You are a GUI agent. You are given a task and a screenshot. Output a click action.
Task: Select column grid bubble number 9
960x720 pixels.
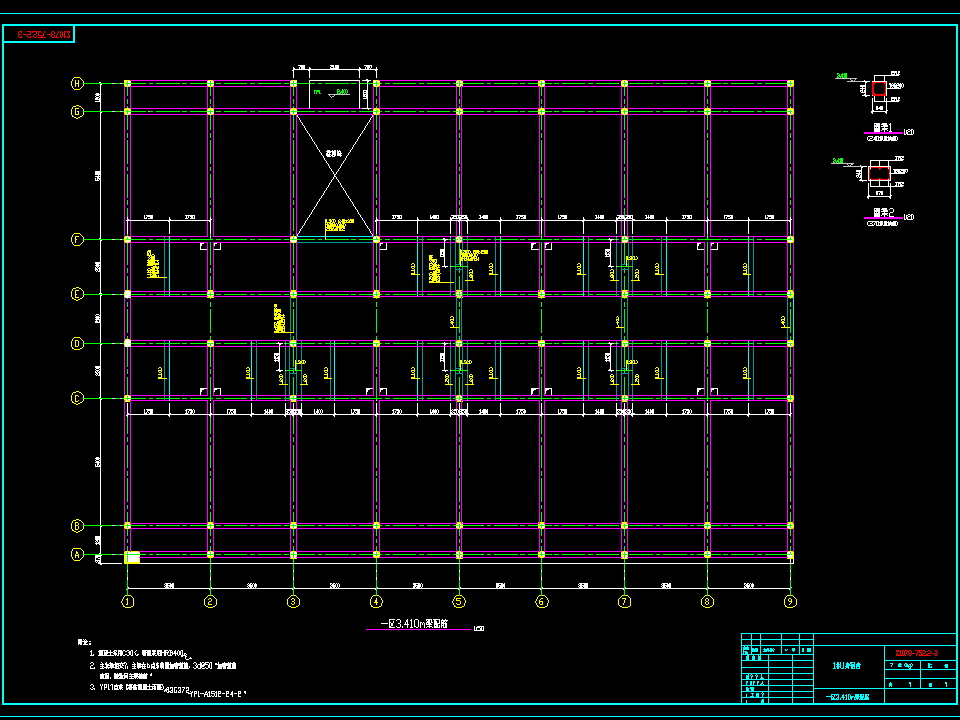pos(790,601)
